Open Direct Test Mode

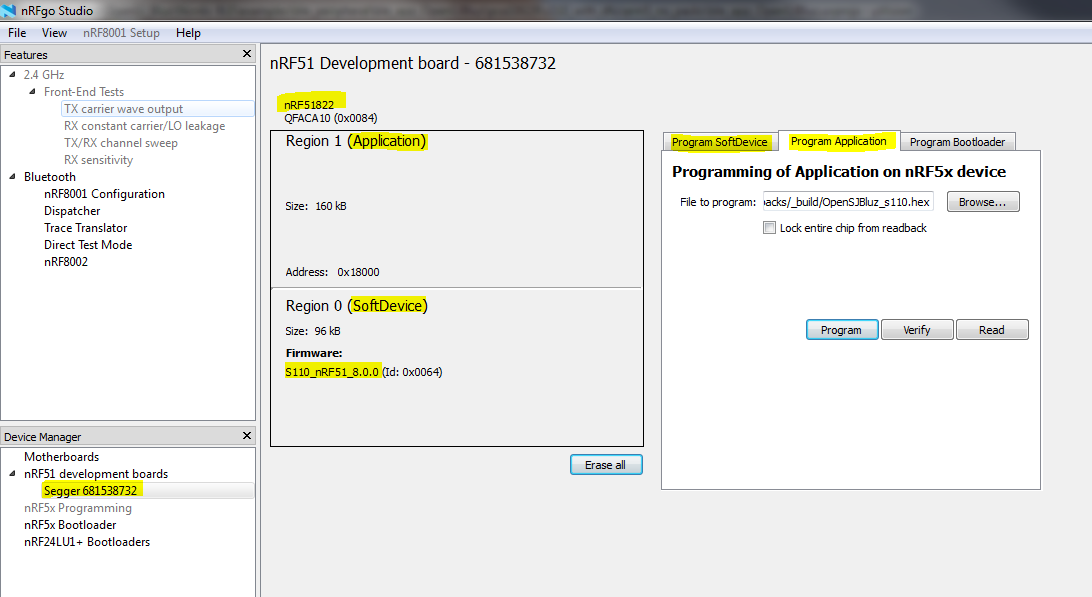[x=88, y=245]
